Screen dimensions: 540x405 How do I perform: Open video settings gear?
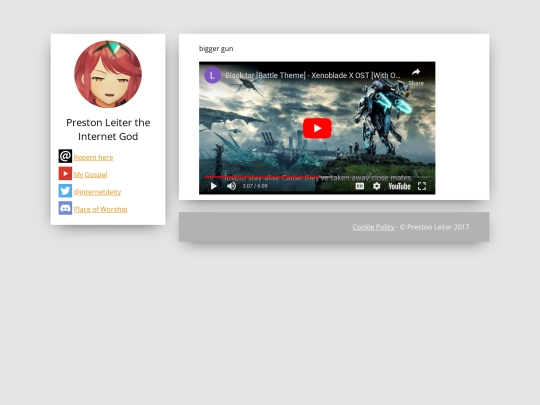[x=376, y=186]
